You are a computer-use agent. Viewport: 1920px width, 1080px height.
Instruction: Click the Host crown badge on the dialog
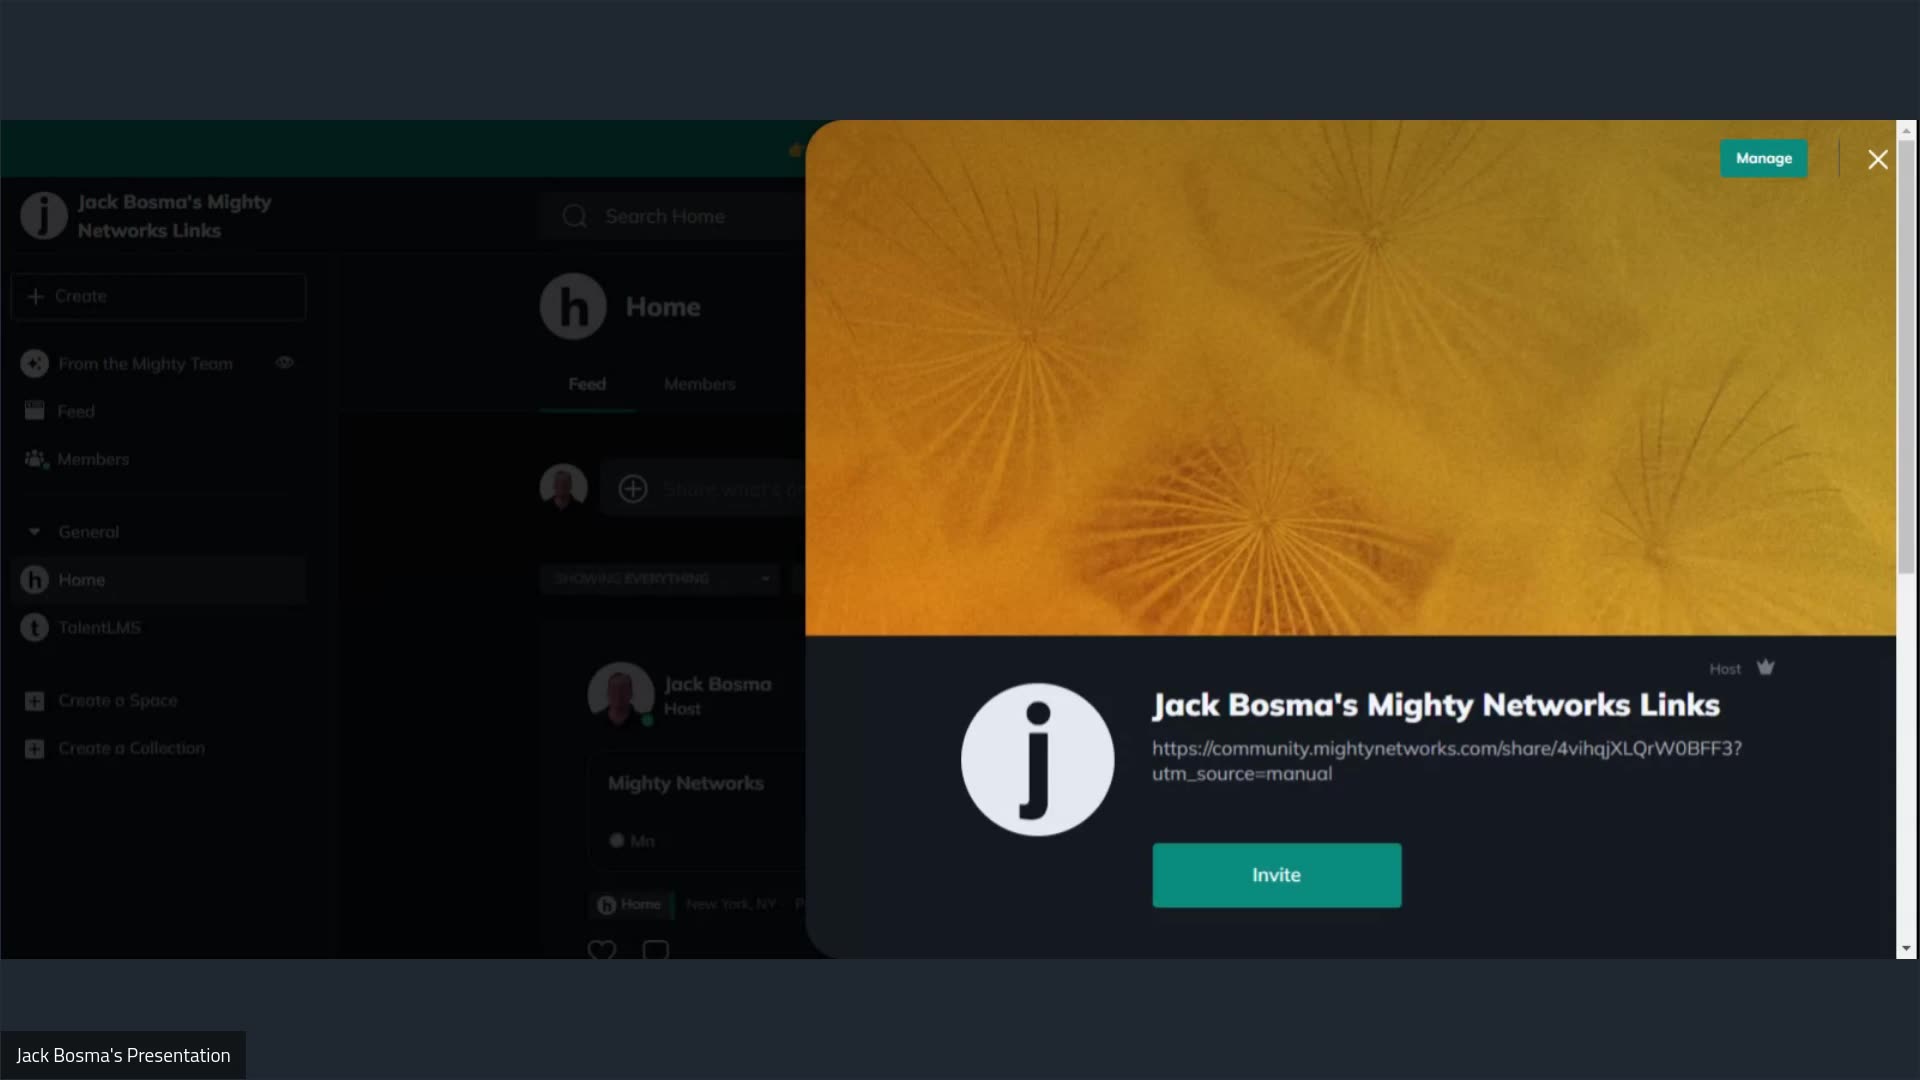coord(1766,667)
